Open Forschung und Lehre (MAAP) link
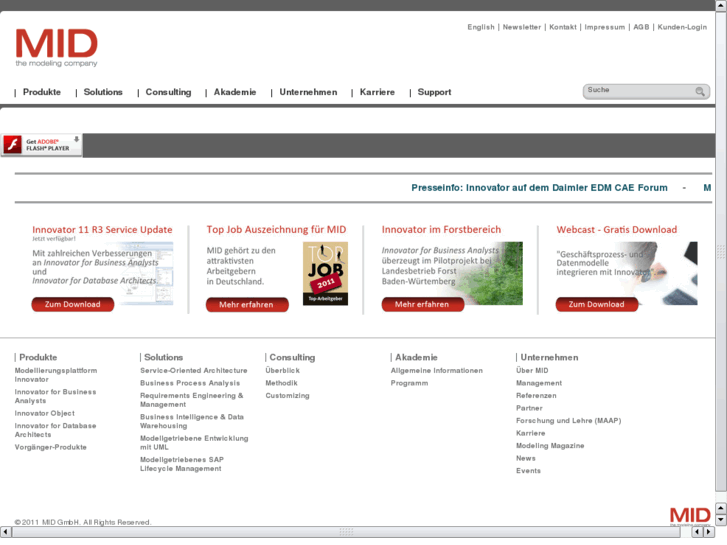 click(568, 421)
